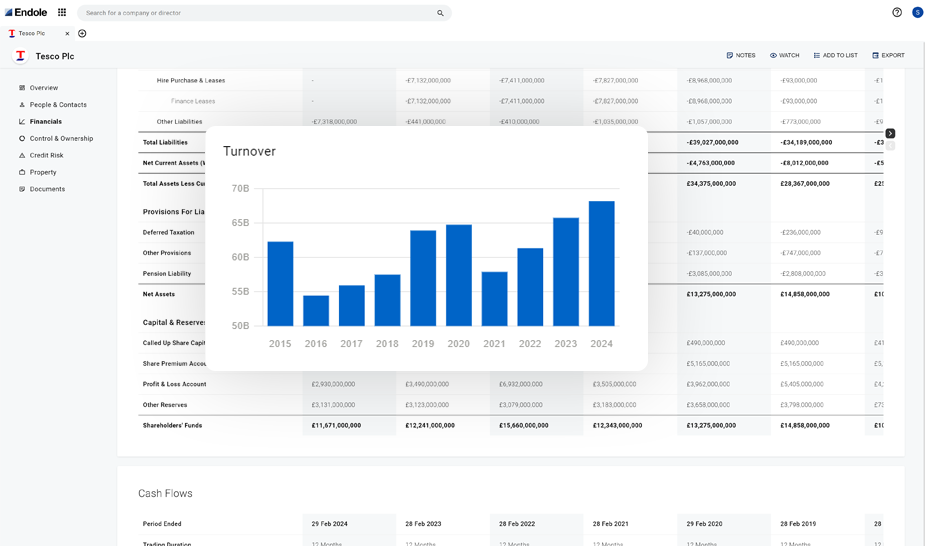Click the Net Assets row label

tap(159, 294)
